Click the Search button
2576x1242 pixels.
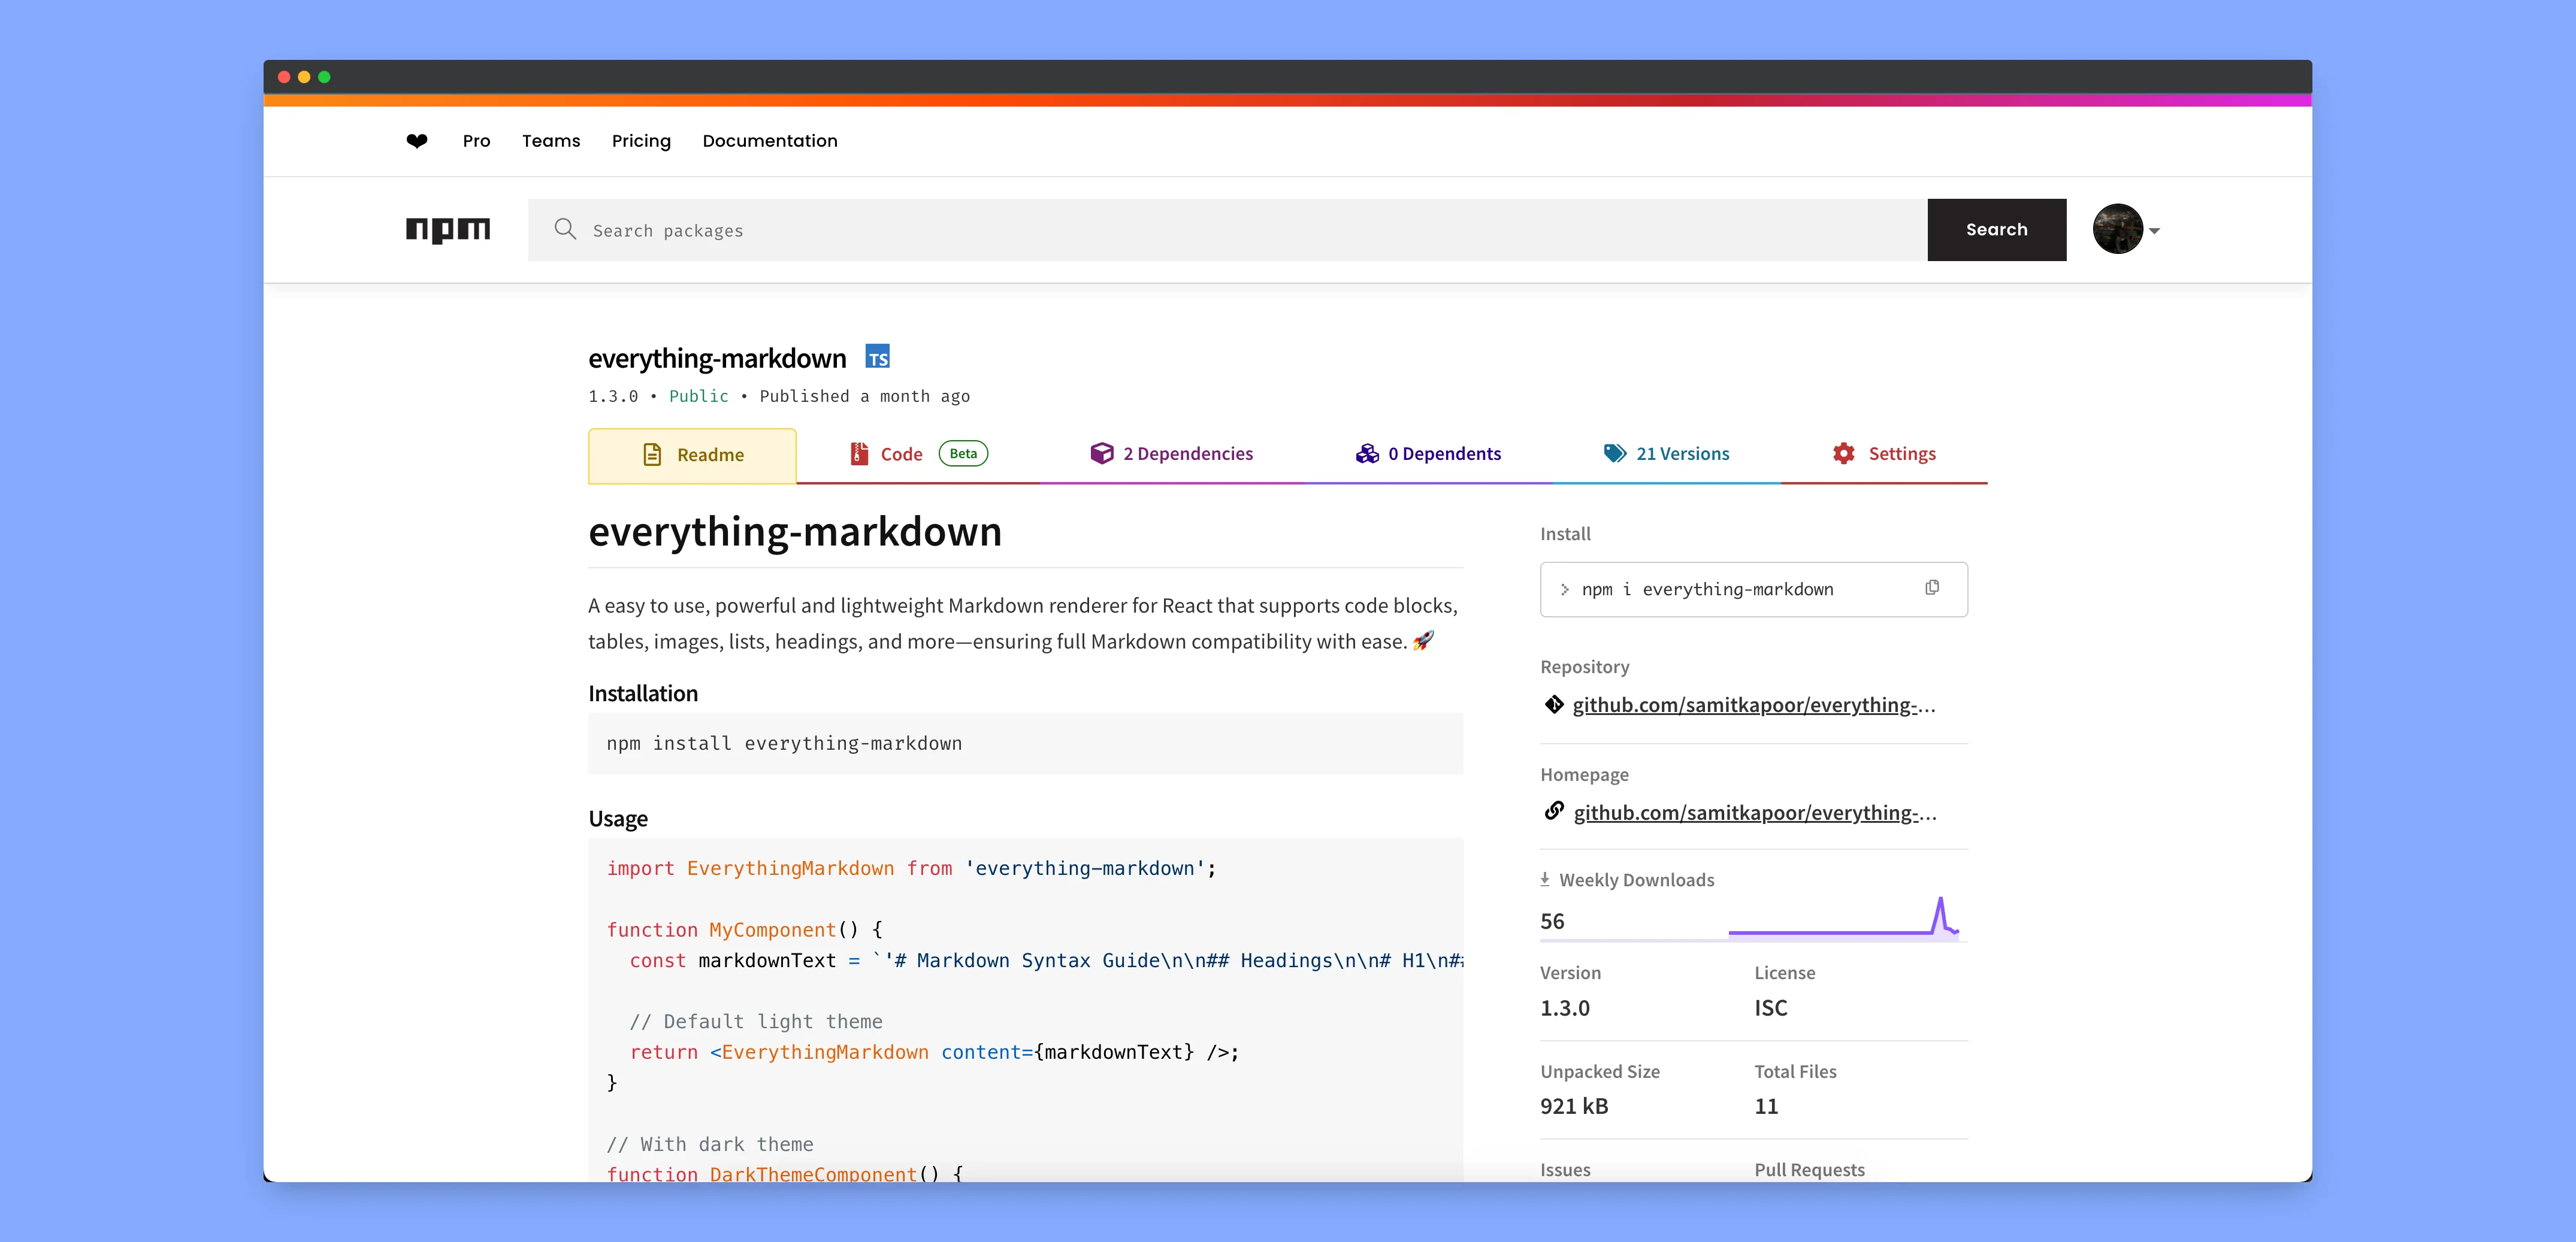[1996, 229]
